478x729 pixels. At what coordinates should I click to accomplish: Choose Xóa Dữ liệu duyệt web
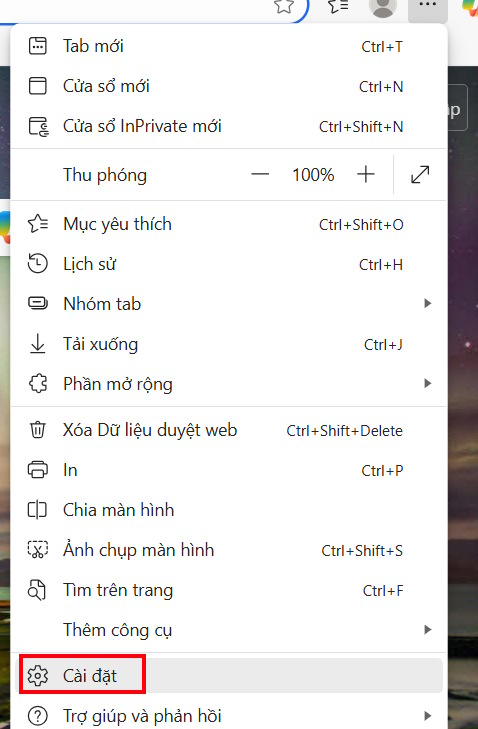(228, 430)
